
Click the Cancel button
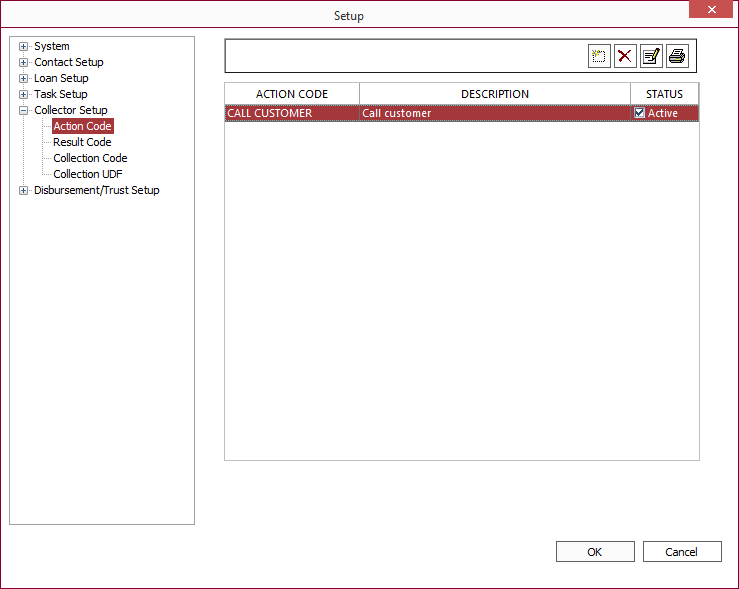pyautogui.click(x=682, y=551)
